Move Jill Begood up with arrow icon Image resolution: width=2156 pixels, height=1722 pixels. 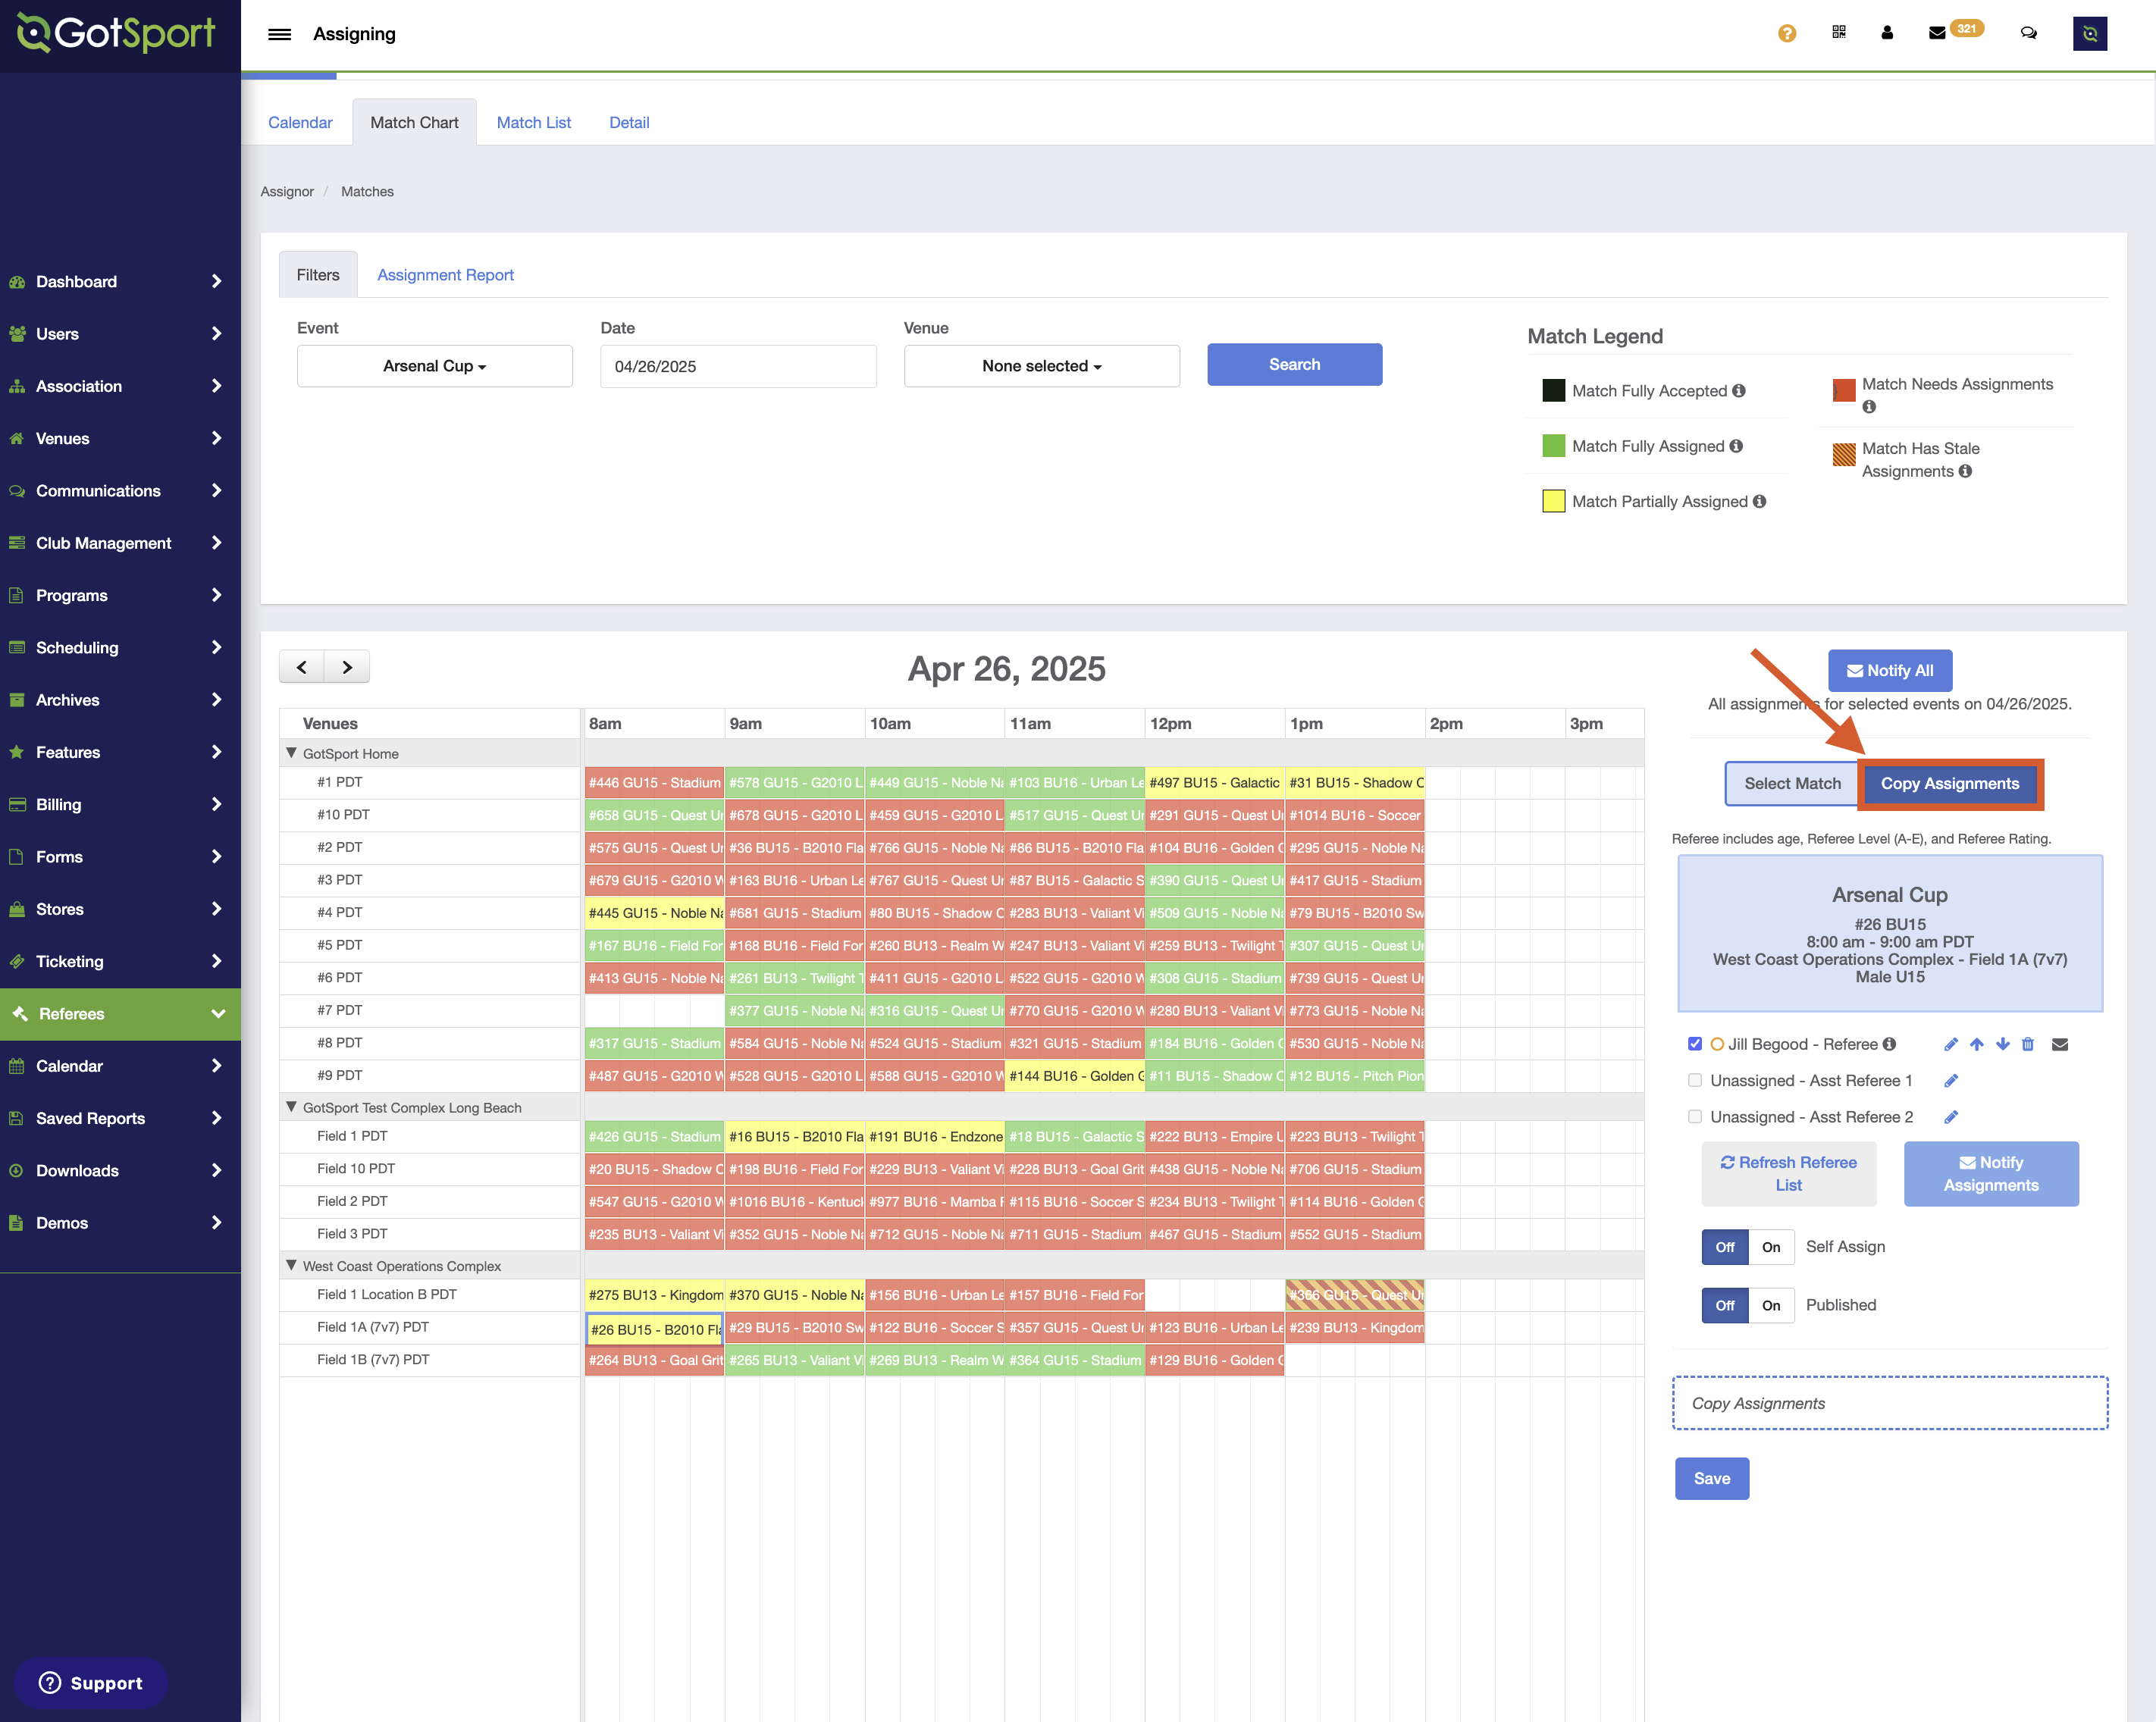tap(1976, 1044)
